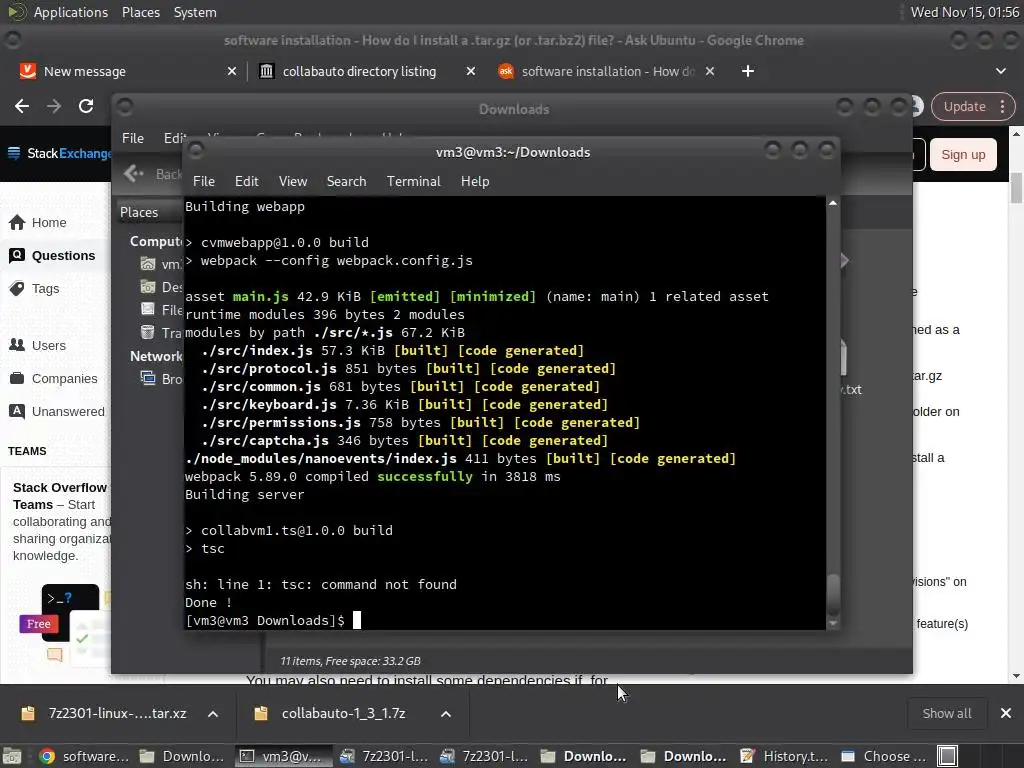Switch to Choose taskbar entry
This screenshot has height=768, width=1024.
point(883,756)
